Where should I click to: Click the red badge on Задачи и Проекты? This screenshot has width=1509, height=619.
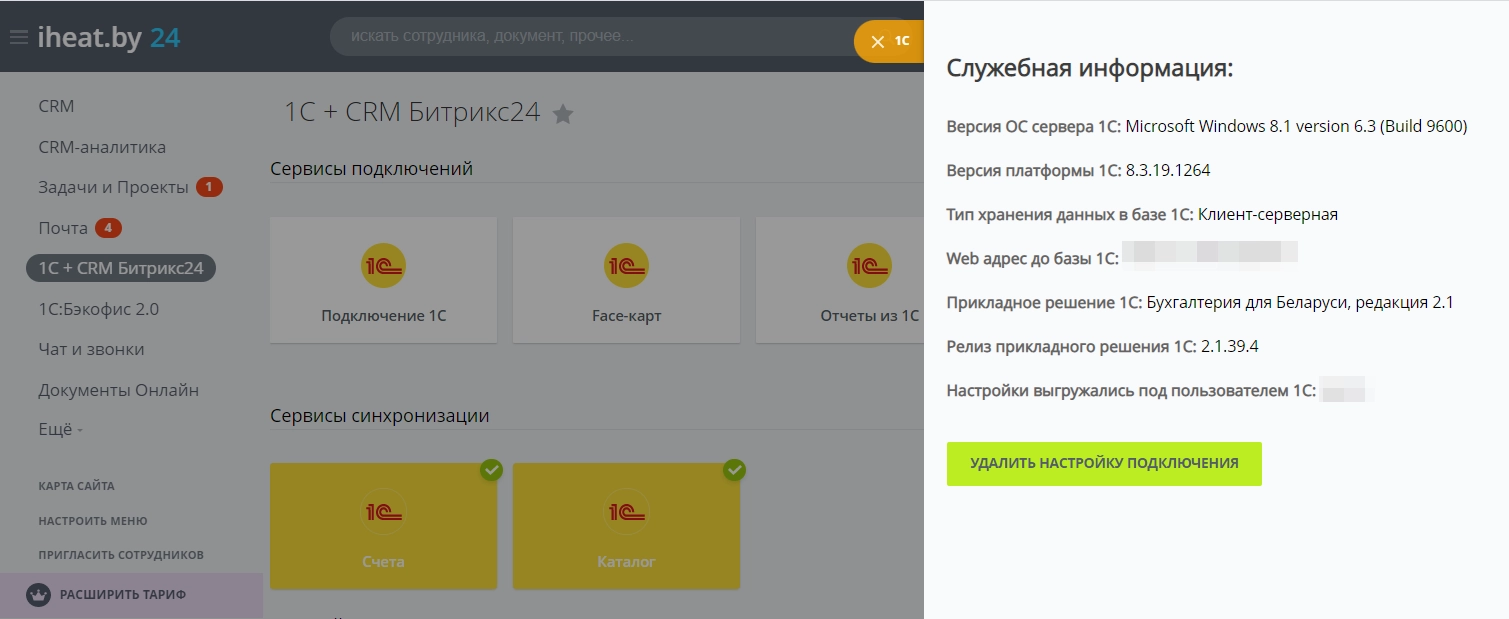(209, 187)
